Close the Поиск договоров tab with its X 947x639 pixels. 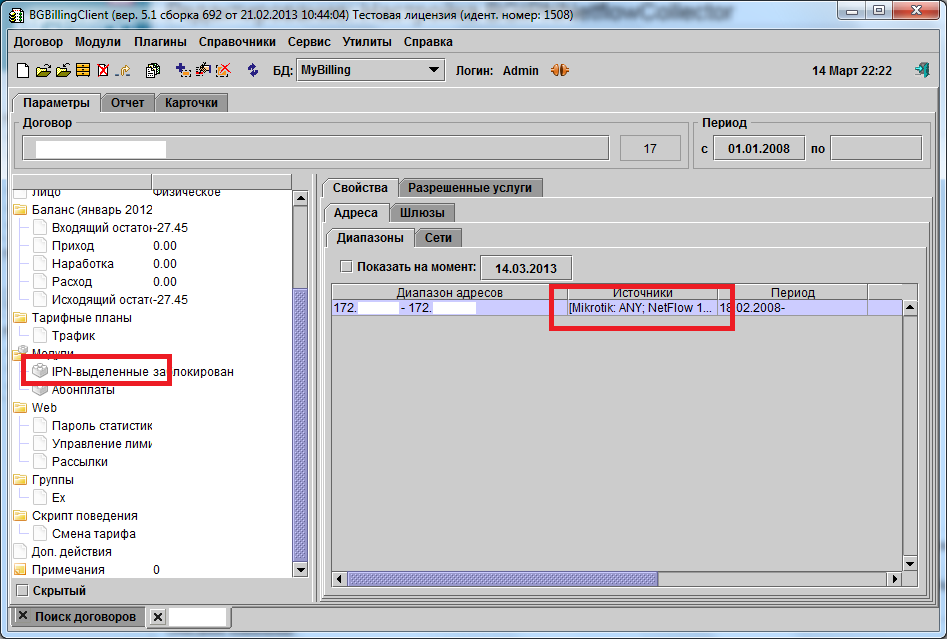point(23,615)
